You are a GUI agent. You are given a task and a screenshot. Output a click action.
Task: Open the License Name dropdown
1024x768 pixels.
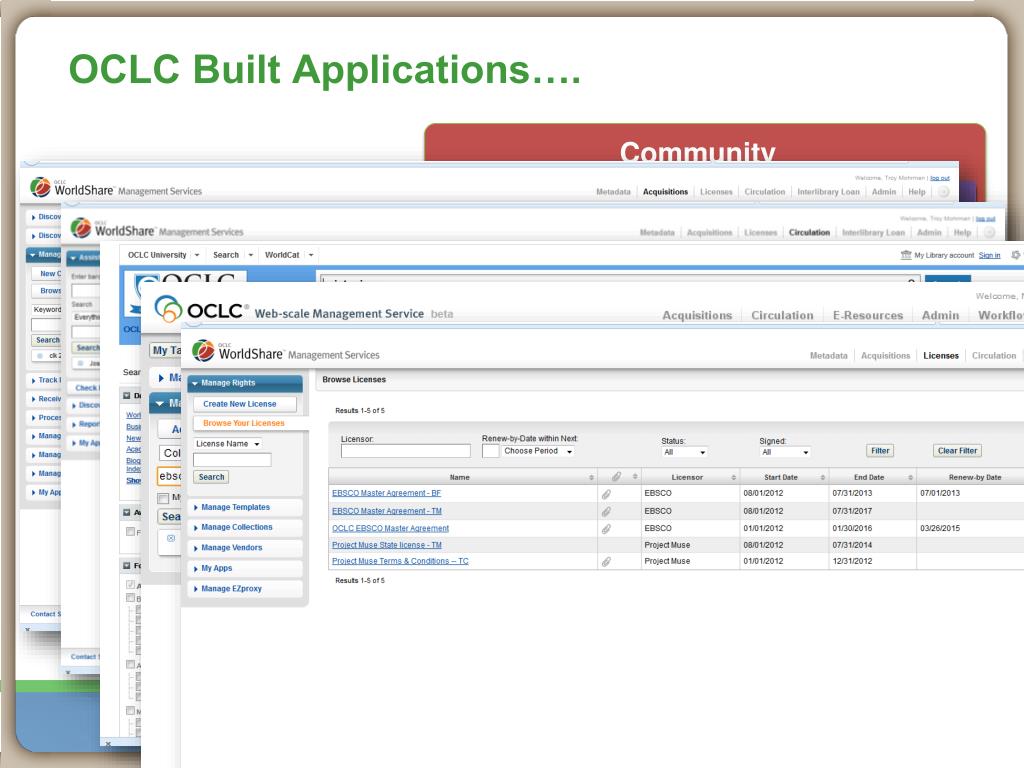click(228, 443)
